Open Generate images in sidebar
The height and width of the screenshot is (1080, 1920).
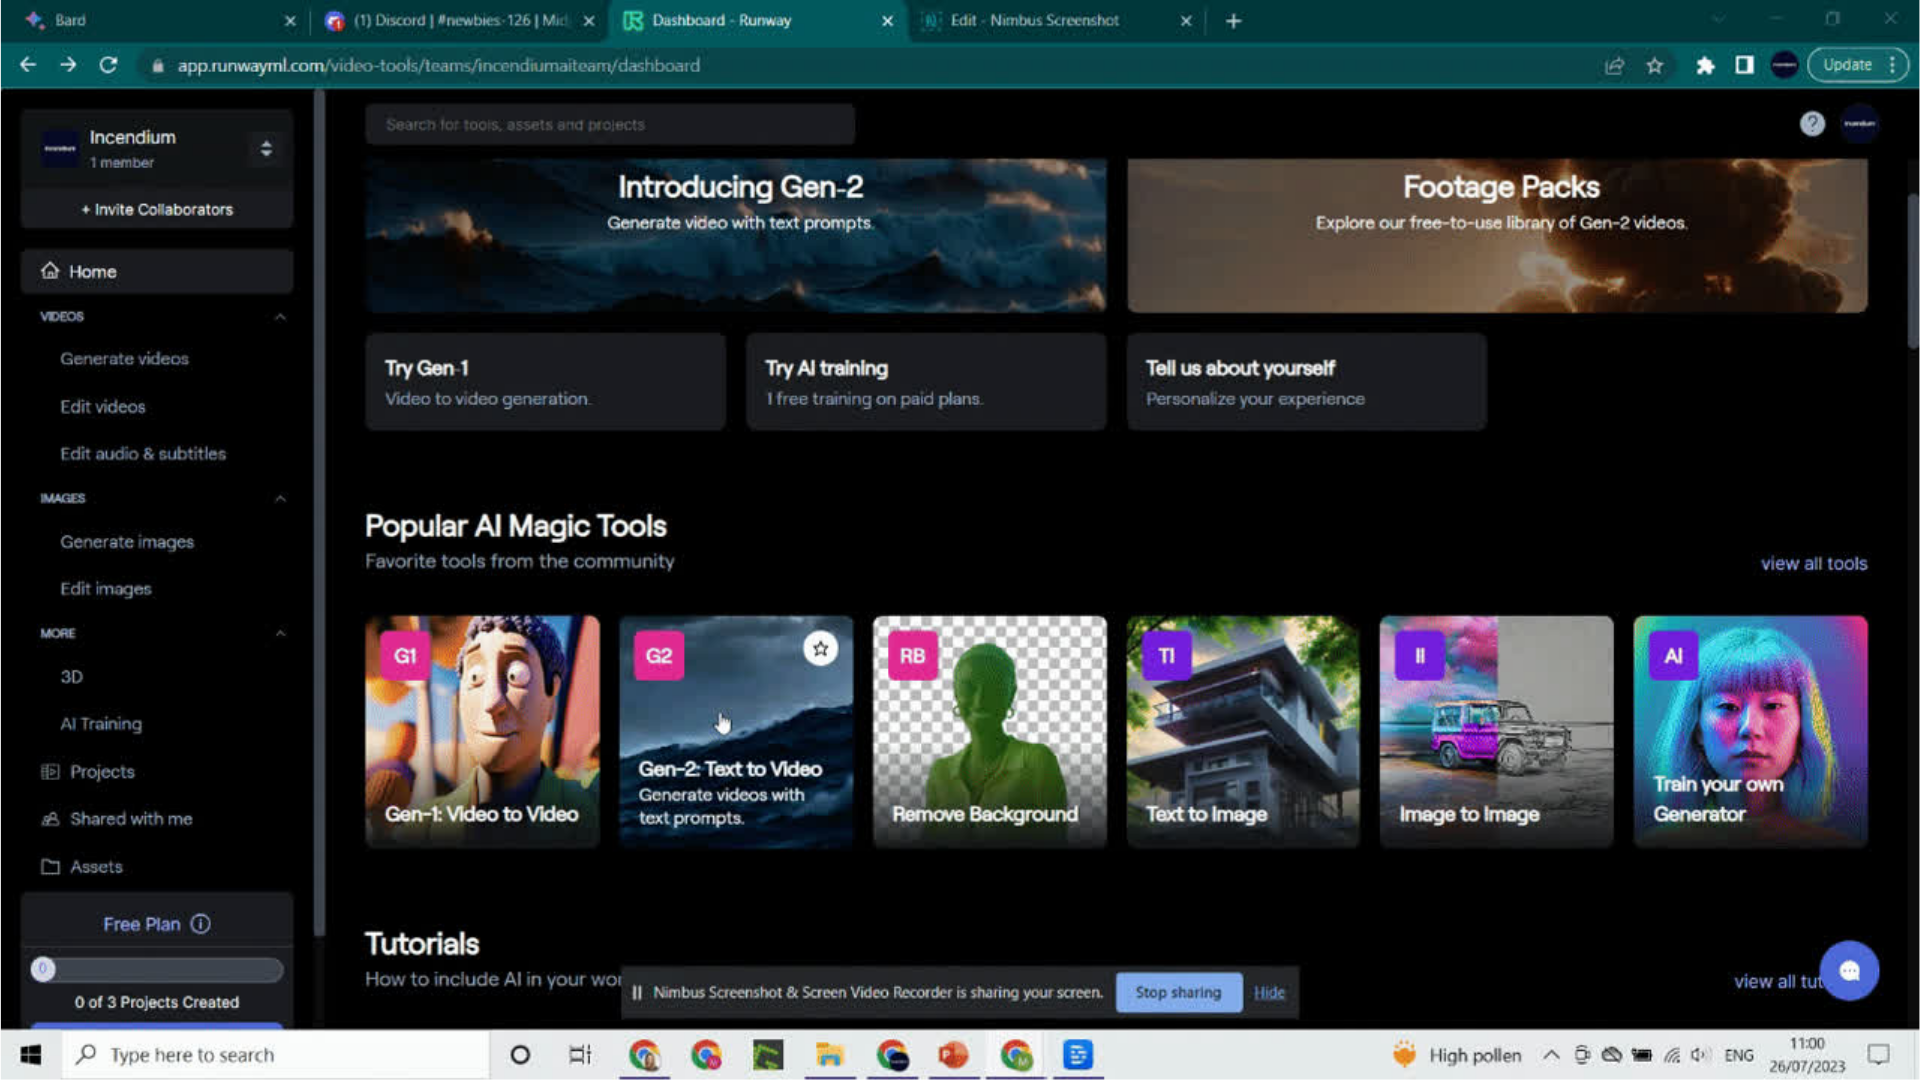pyautogui.click(x=127, y=542)
